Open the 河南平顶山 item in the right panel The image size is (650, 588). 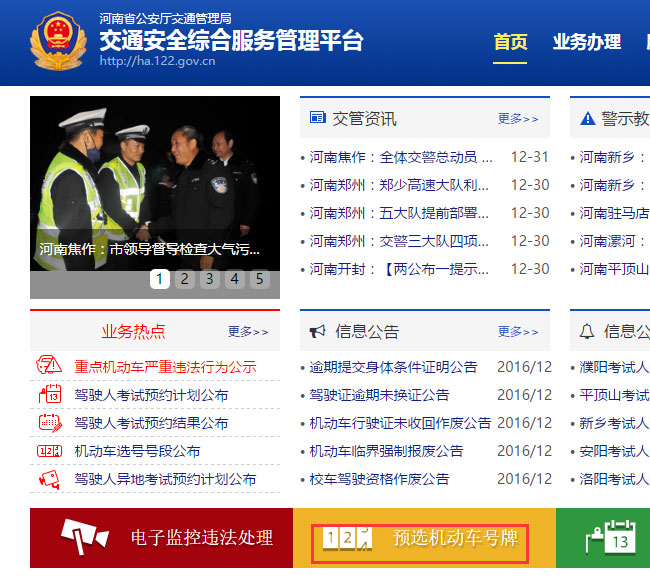click(614, 269)
